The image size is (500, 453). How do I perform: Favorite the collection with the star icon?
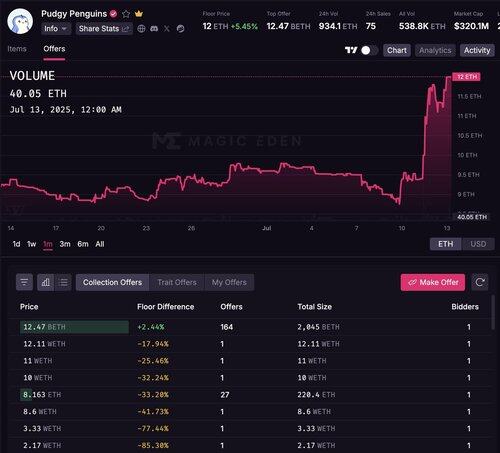pyautogui.click(x=126, y=14)
